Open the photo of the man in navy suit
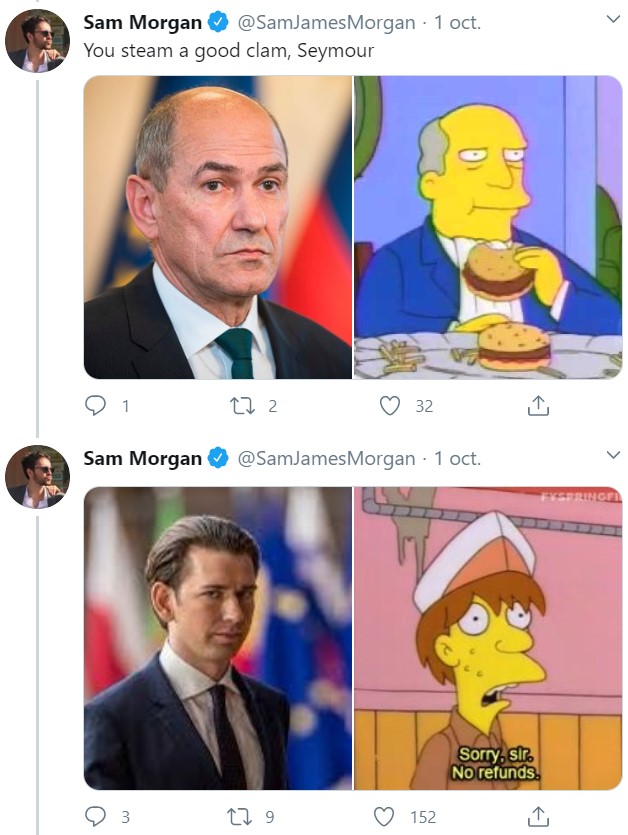This screenshot has height=835, width=628. 217,638
